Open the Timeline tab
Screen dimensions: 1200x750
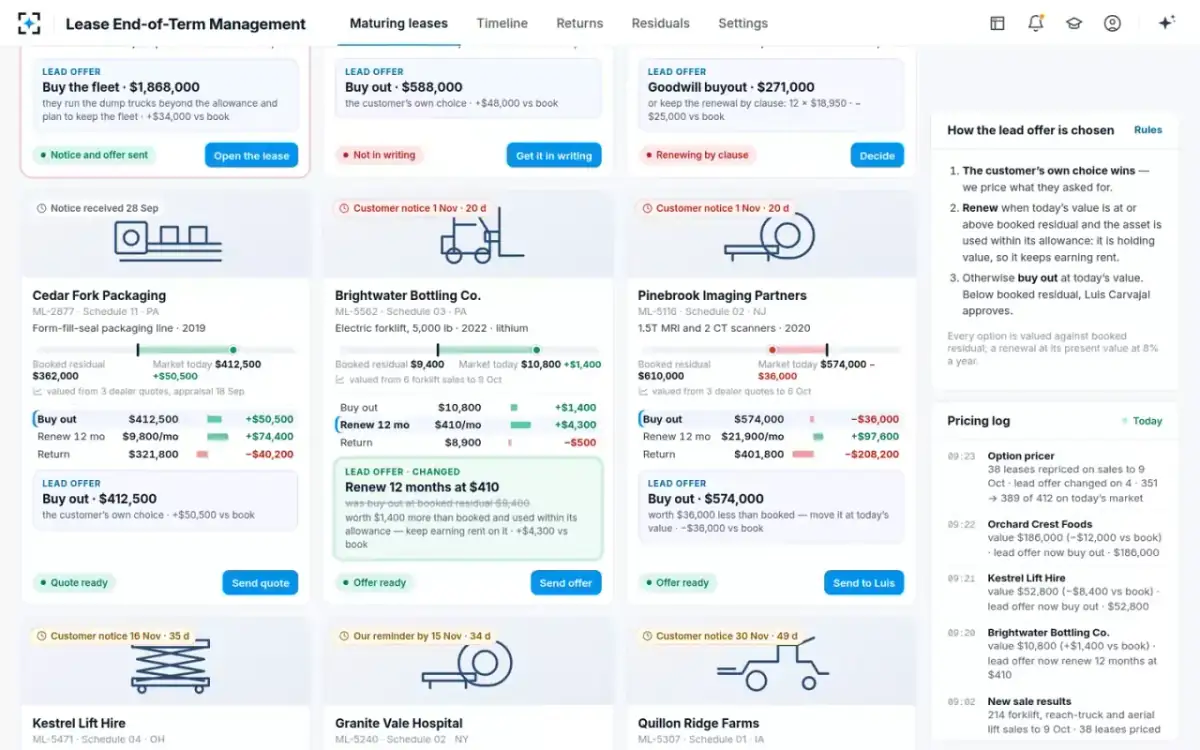[502, 23]
